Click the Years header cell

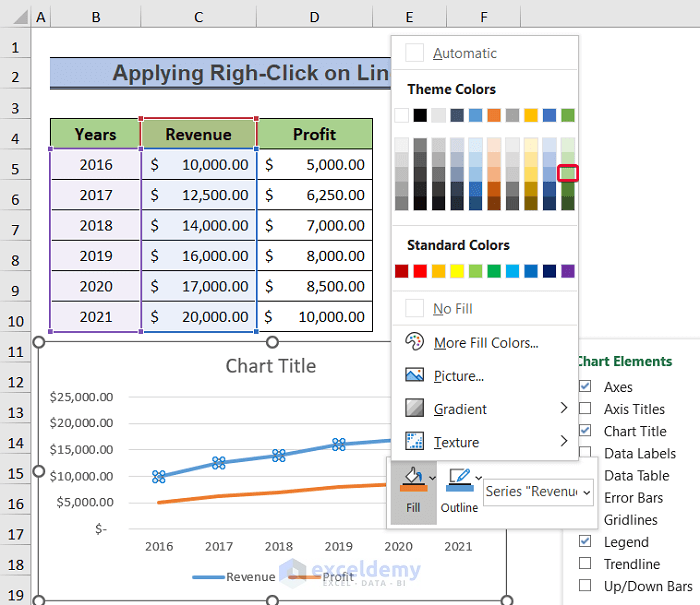[x=96, y=134]
